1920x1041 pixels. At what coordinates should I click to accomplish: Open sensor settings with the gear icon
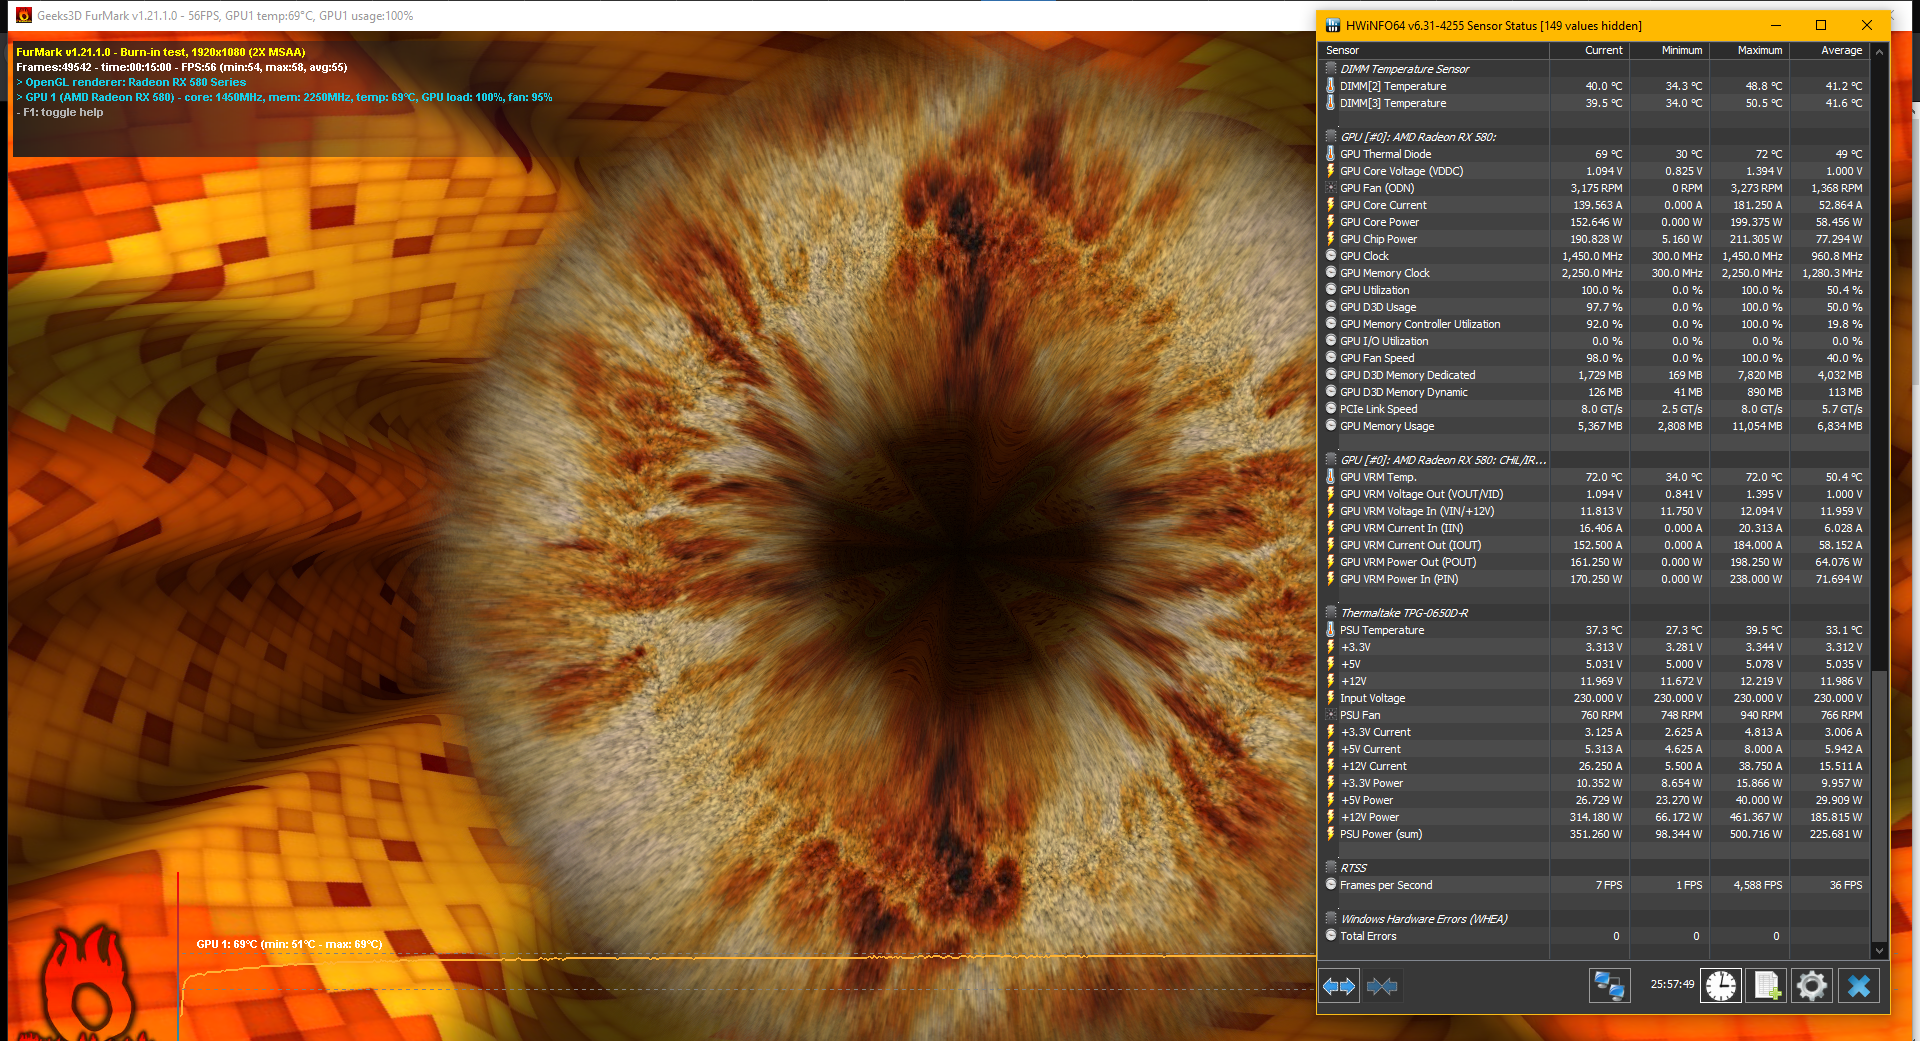point(1811,986)
